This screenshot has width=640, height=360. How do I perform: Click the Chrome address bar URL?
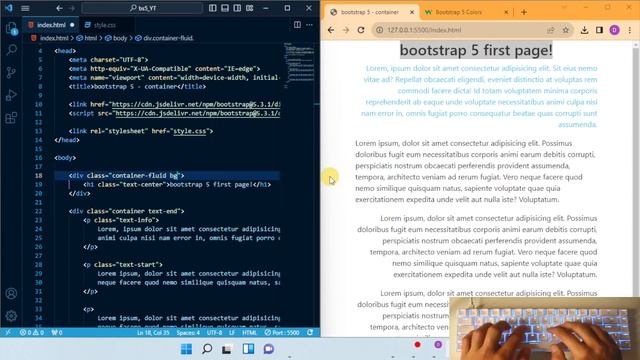424,30
